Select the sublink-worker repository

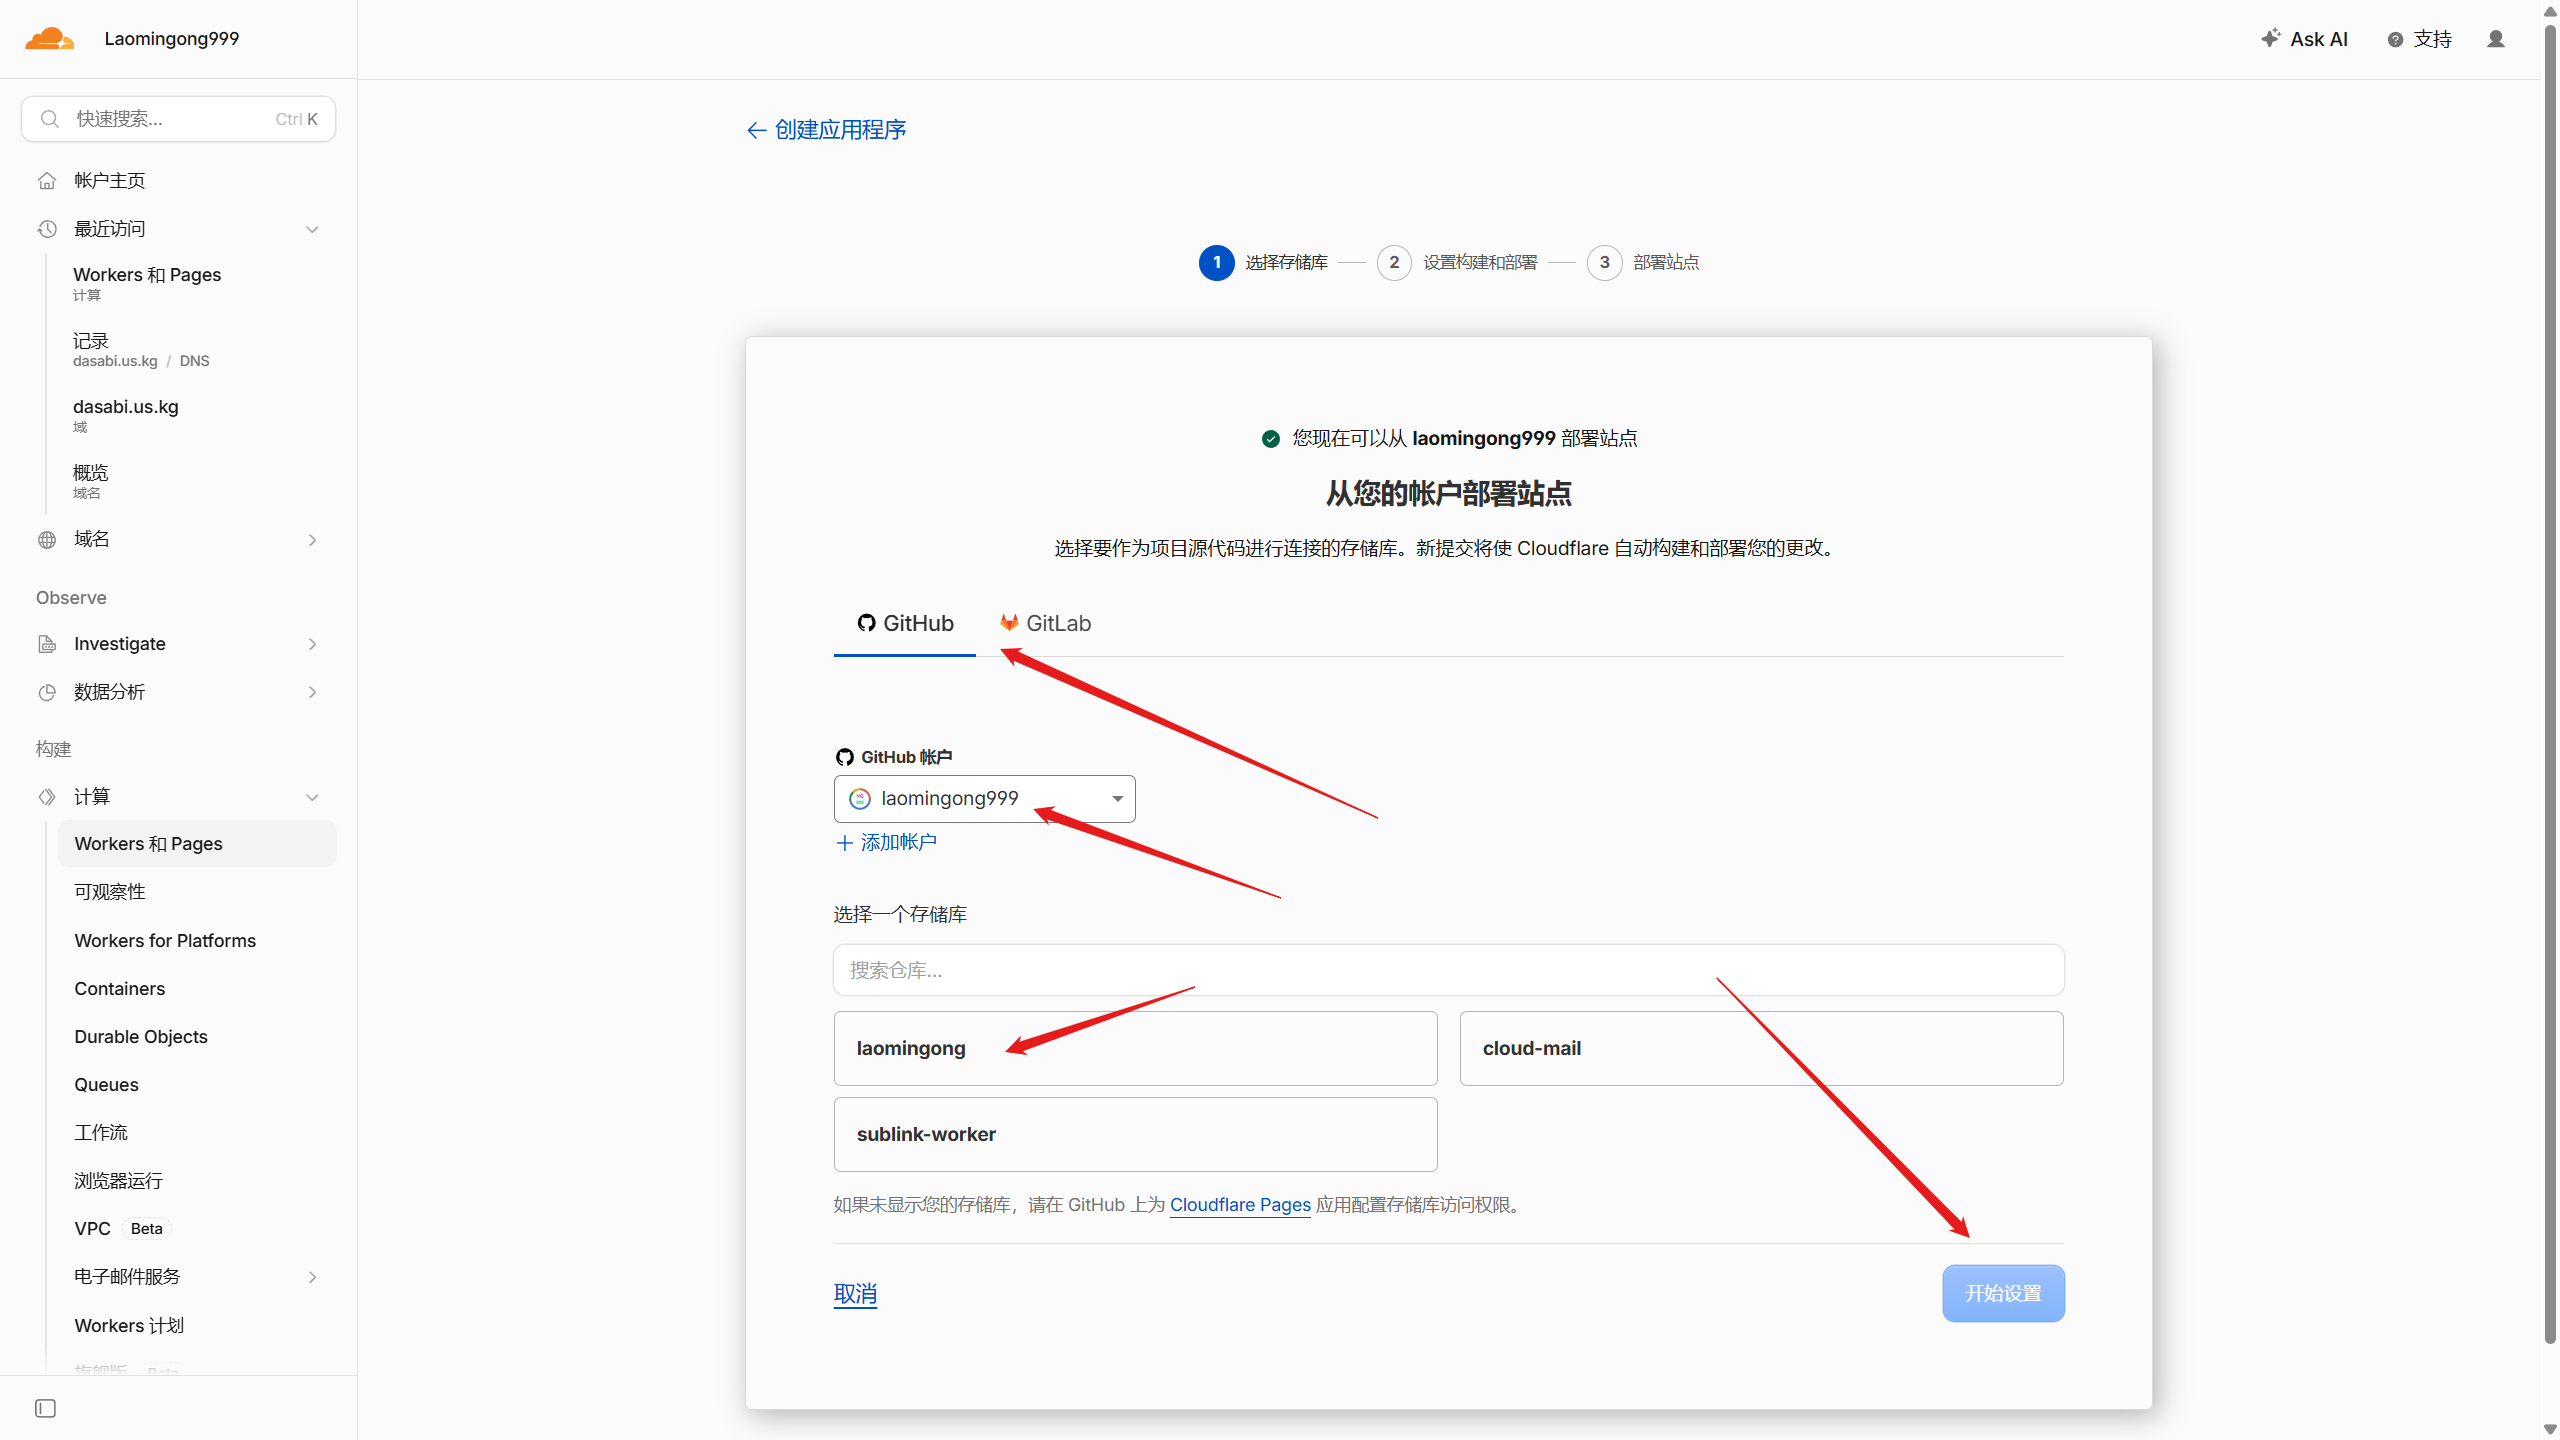pyautogui.click(x=1135, y=1134)
